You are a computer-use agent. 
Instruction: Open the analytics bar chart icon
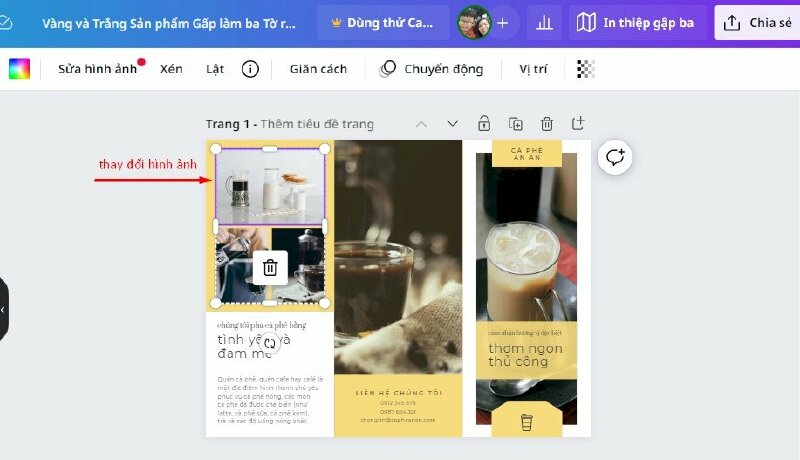(x=544, y=23)
